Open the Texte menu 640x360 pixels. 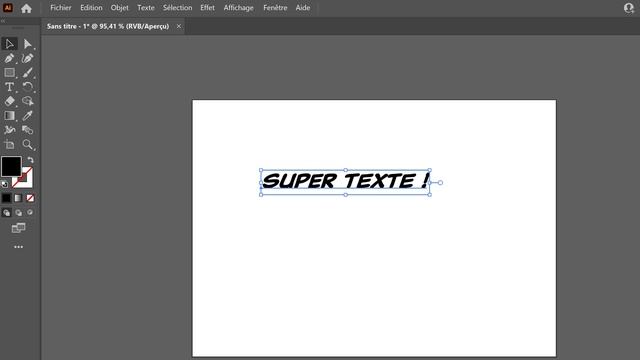click(146, 8)
